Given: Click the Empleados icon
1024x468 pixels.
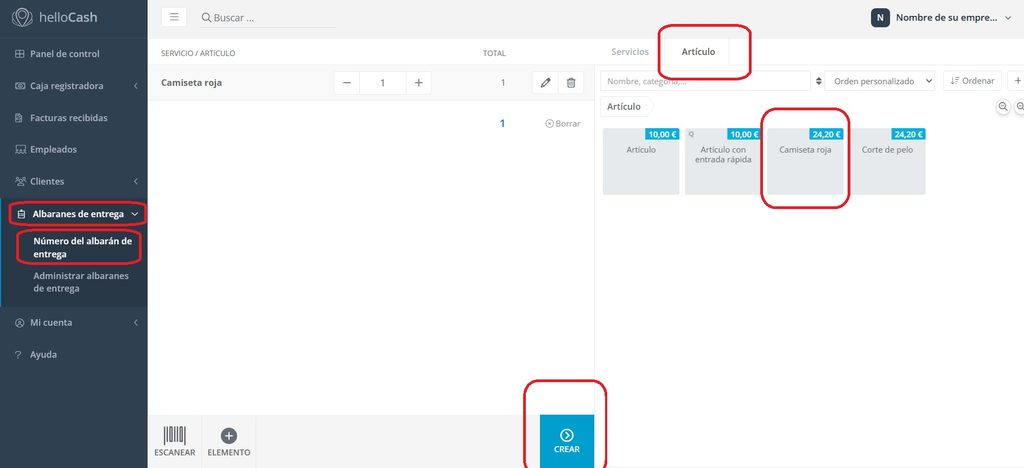Looking at the screenshot, I should pos(20,149).
